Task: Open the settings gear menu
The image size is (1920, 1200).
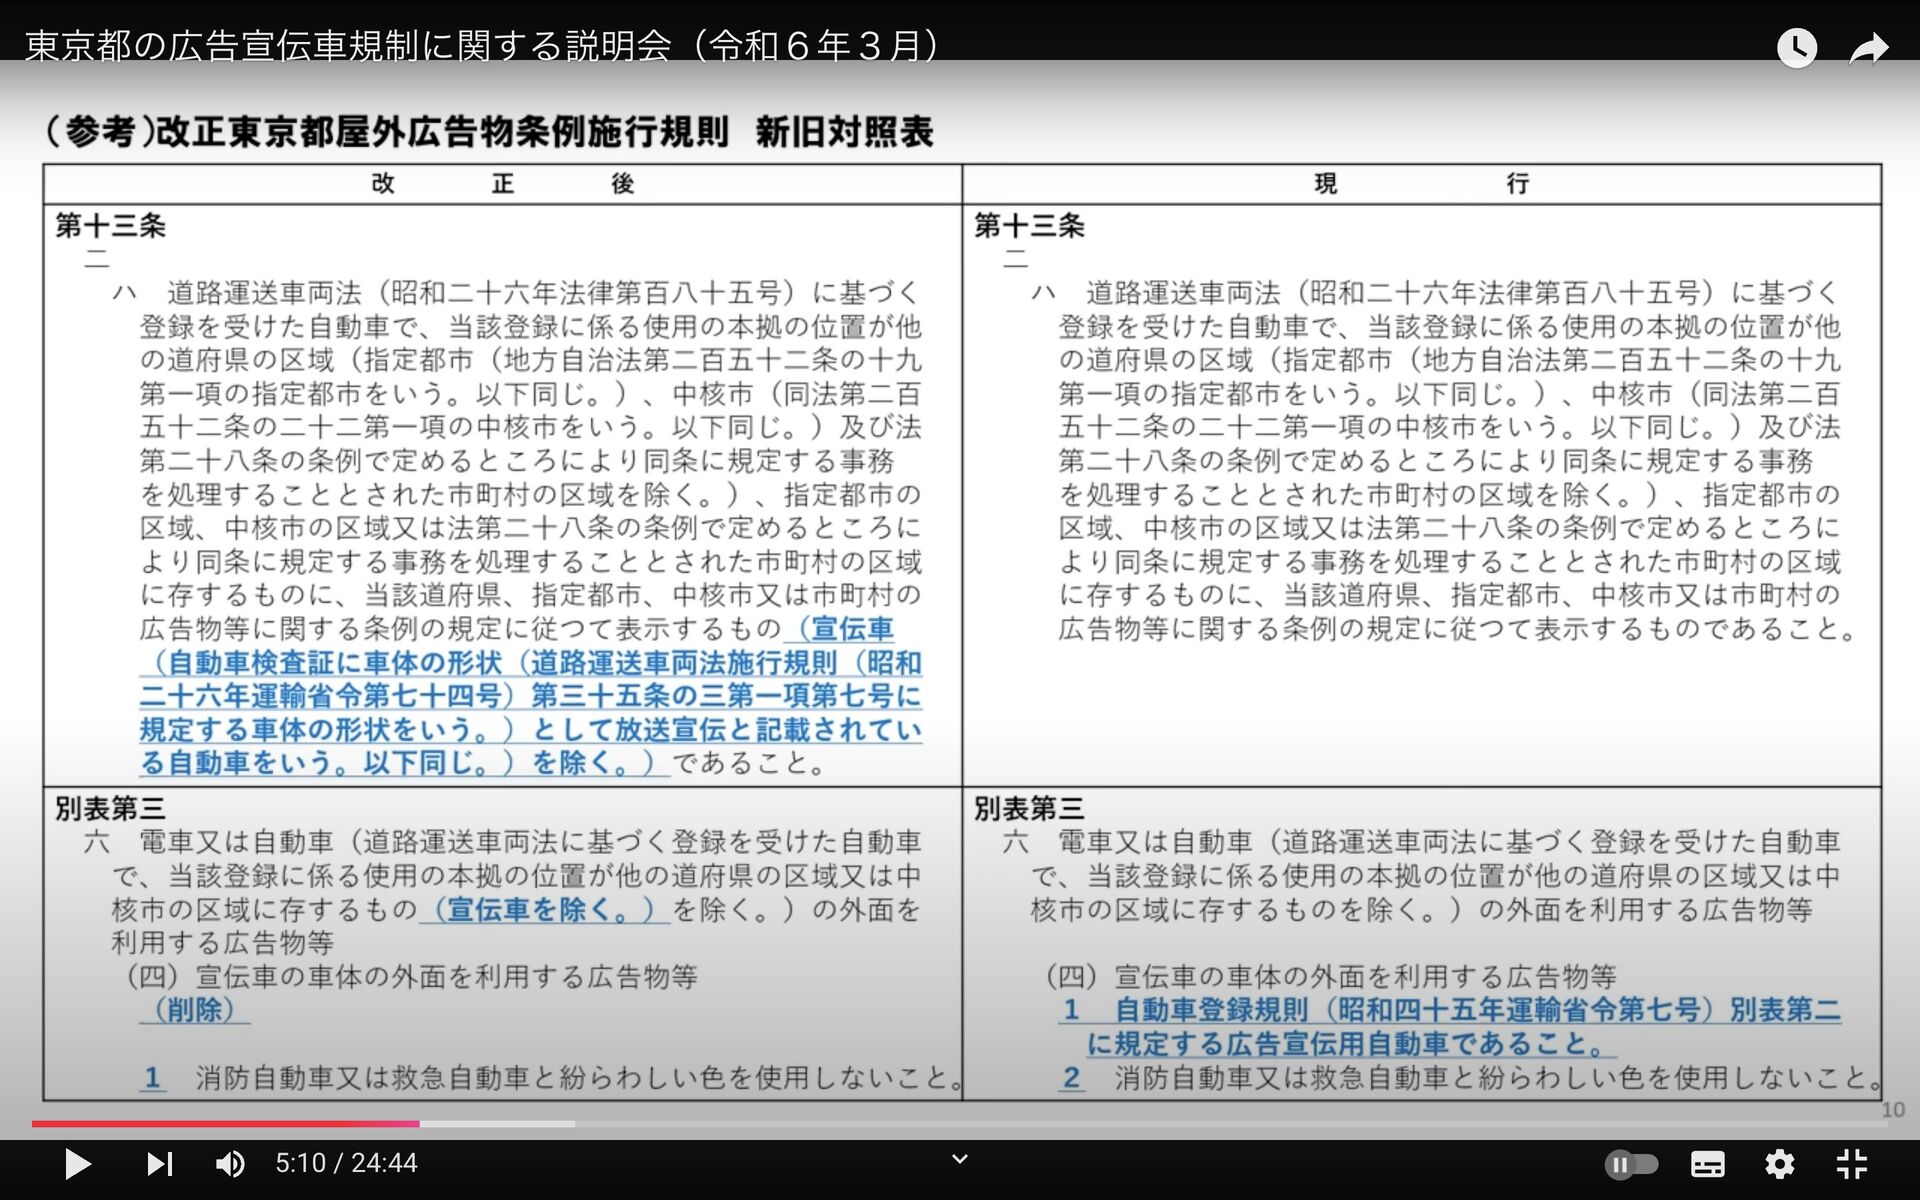Action: coord(1779,1164)
